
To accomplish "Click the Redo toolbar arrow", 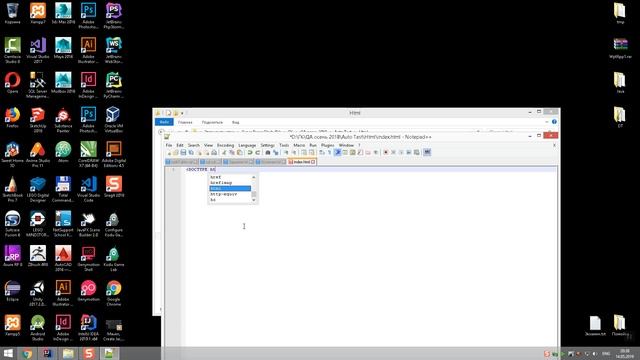I will coord(258,152).
